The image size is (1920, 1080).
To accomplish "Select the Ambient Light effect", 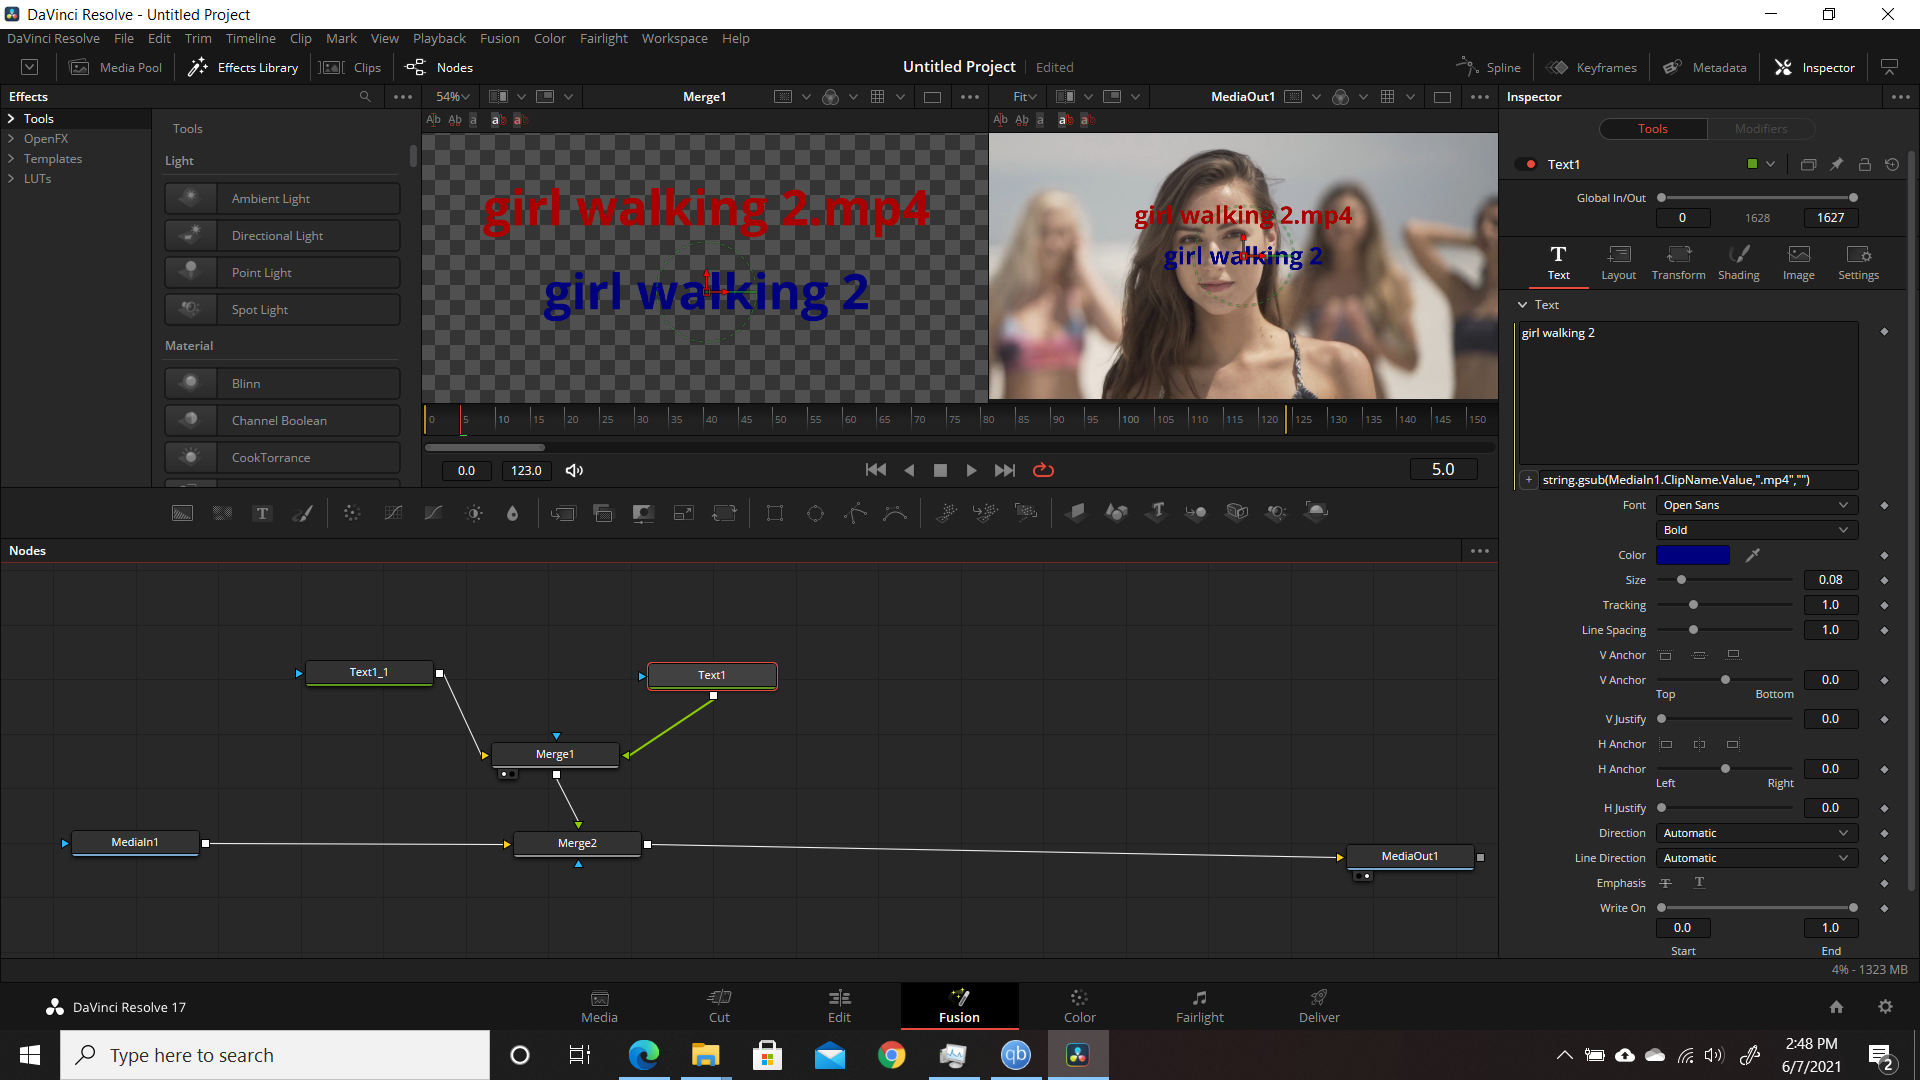I will [x=282, y=198].
